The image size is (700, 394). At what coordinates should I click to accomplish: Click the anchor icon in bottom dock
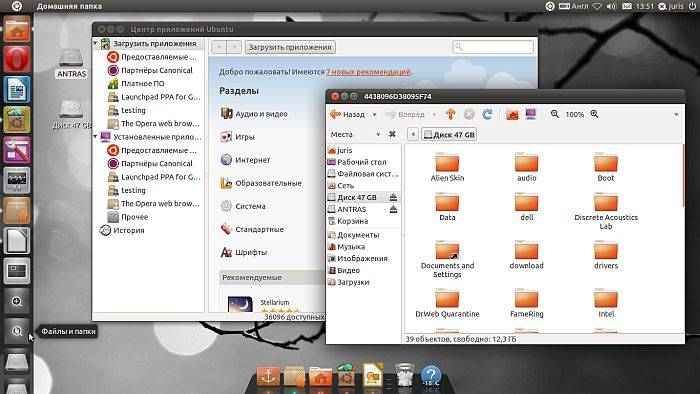[x=268, y=376]
